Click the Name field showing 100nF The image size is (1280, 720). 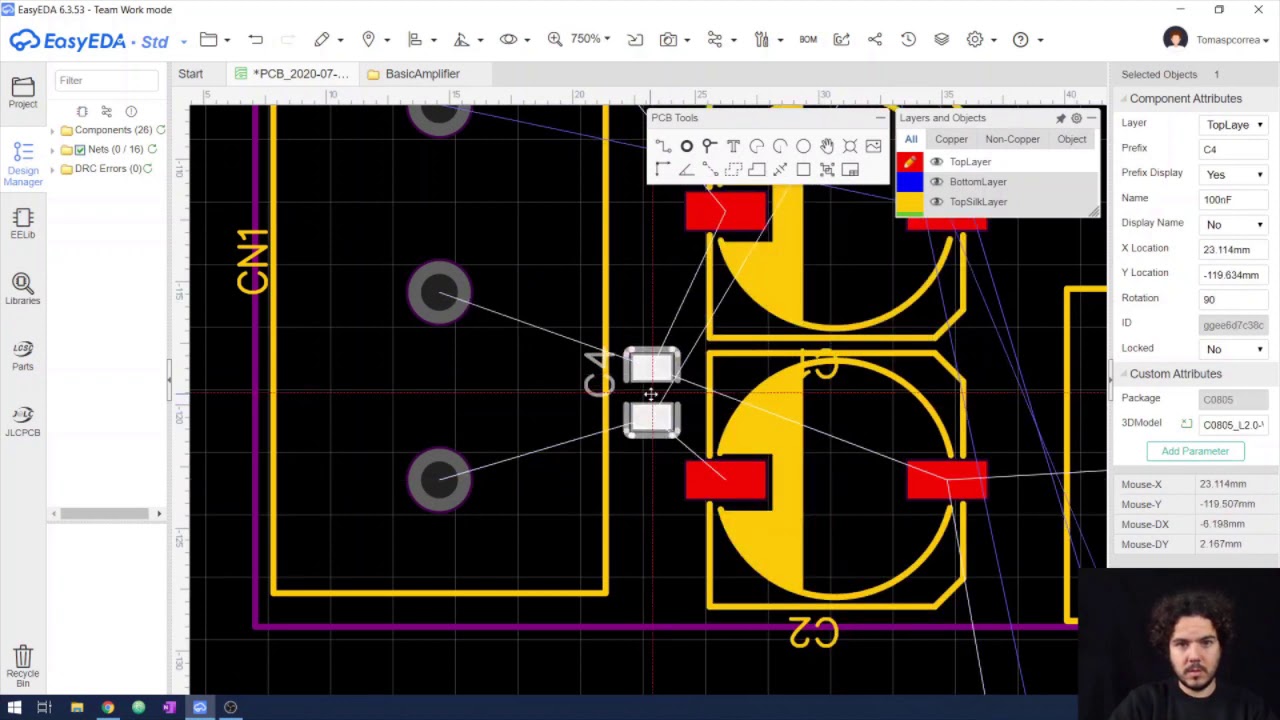[1233, 200]
